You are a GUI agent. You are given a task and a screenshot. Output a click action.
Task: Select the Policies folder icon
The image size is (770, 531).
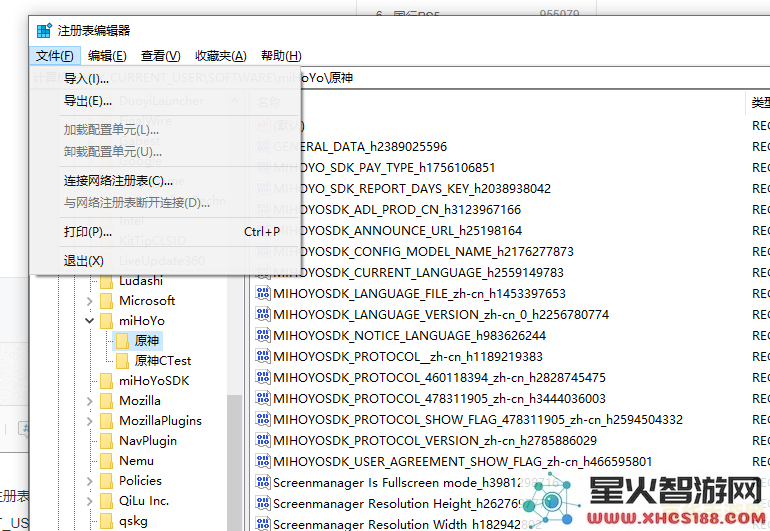(x=106, y=481)
